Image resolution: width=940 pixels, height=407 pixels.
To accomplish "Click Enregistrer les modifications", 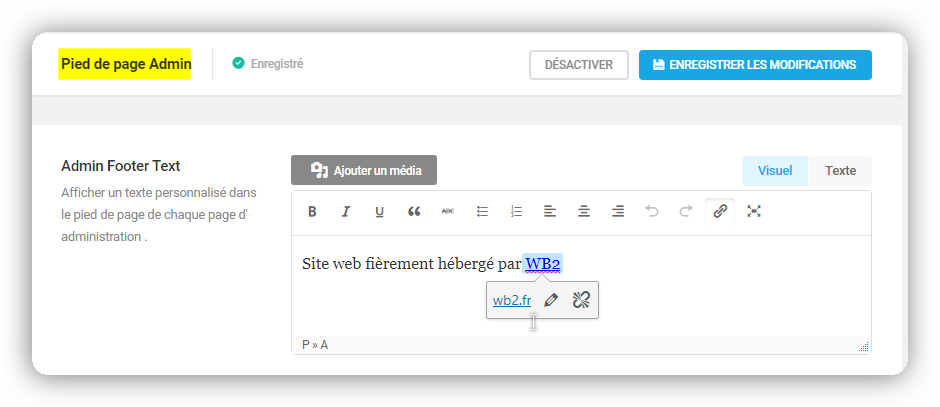I will point(755,65).
